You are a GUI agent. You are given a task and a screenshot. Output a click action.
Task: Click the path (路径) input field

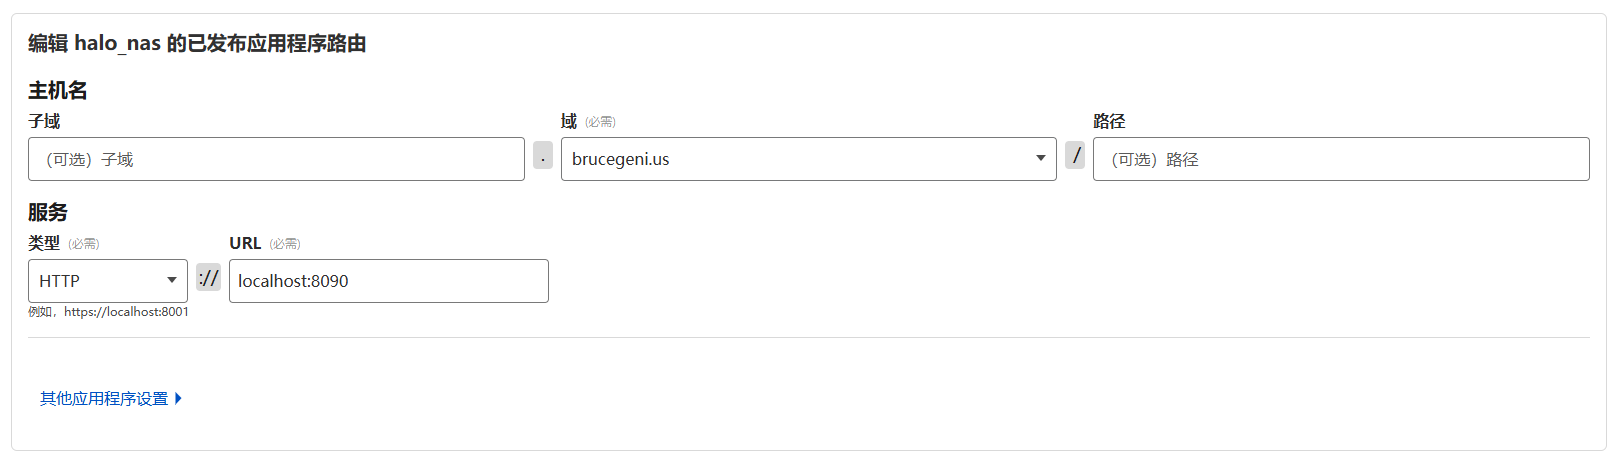point(1340,159)
